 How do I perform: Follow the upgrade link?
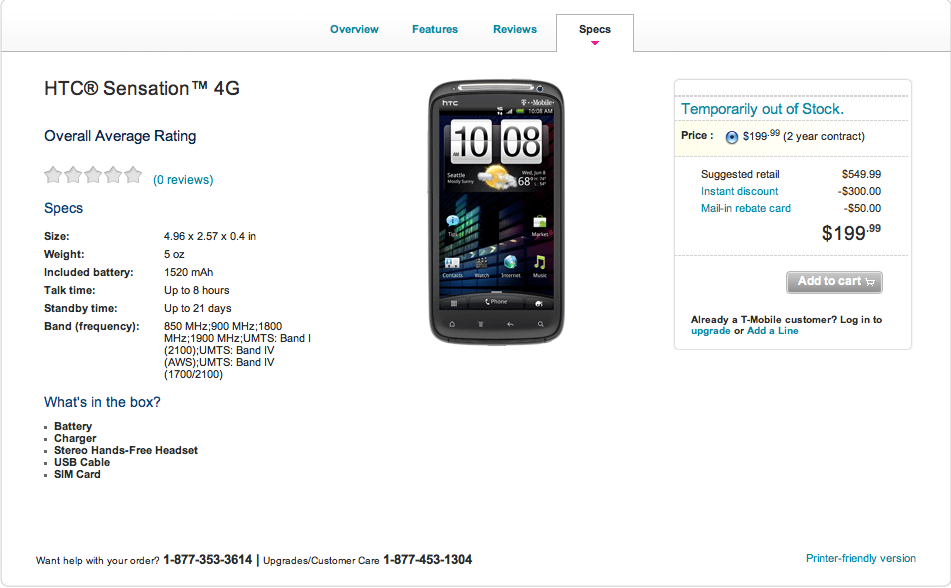tap(710, 331)
